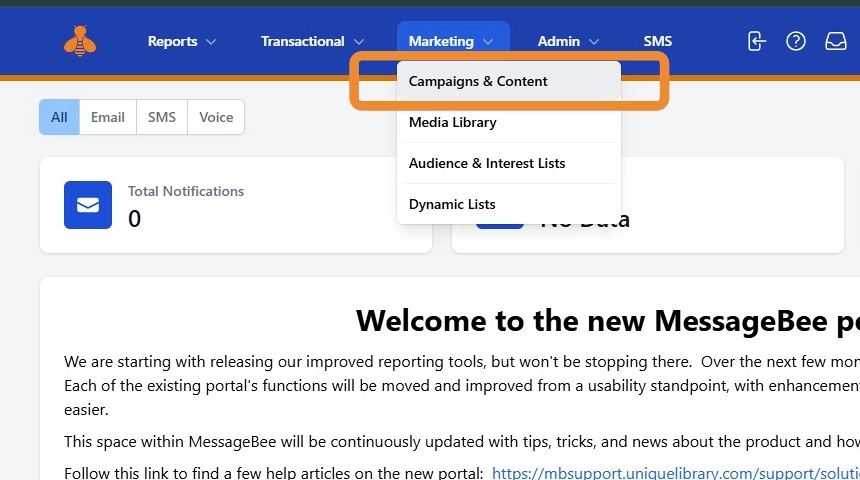Select Dynamic Lists menu entry

click(x=509, y=204)
